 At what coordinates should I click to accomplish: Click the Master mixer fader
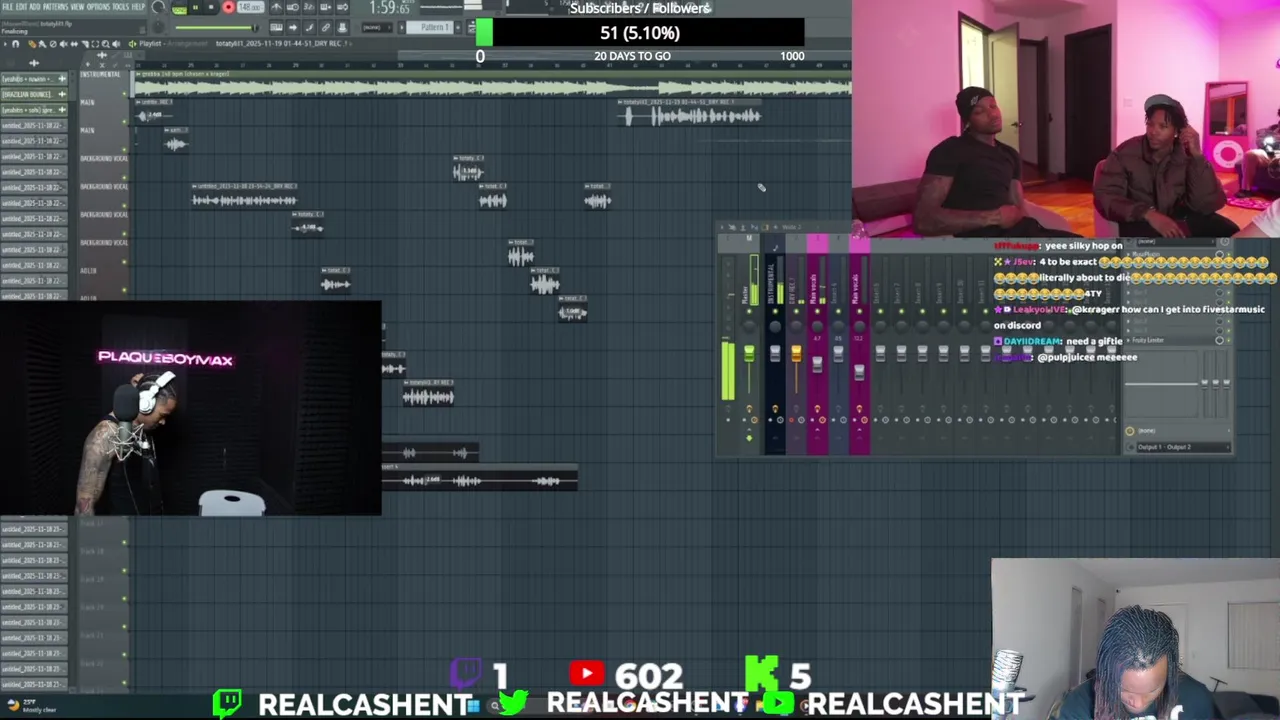tap(749, 353)
